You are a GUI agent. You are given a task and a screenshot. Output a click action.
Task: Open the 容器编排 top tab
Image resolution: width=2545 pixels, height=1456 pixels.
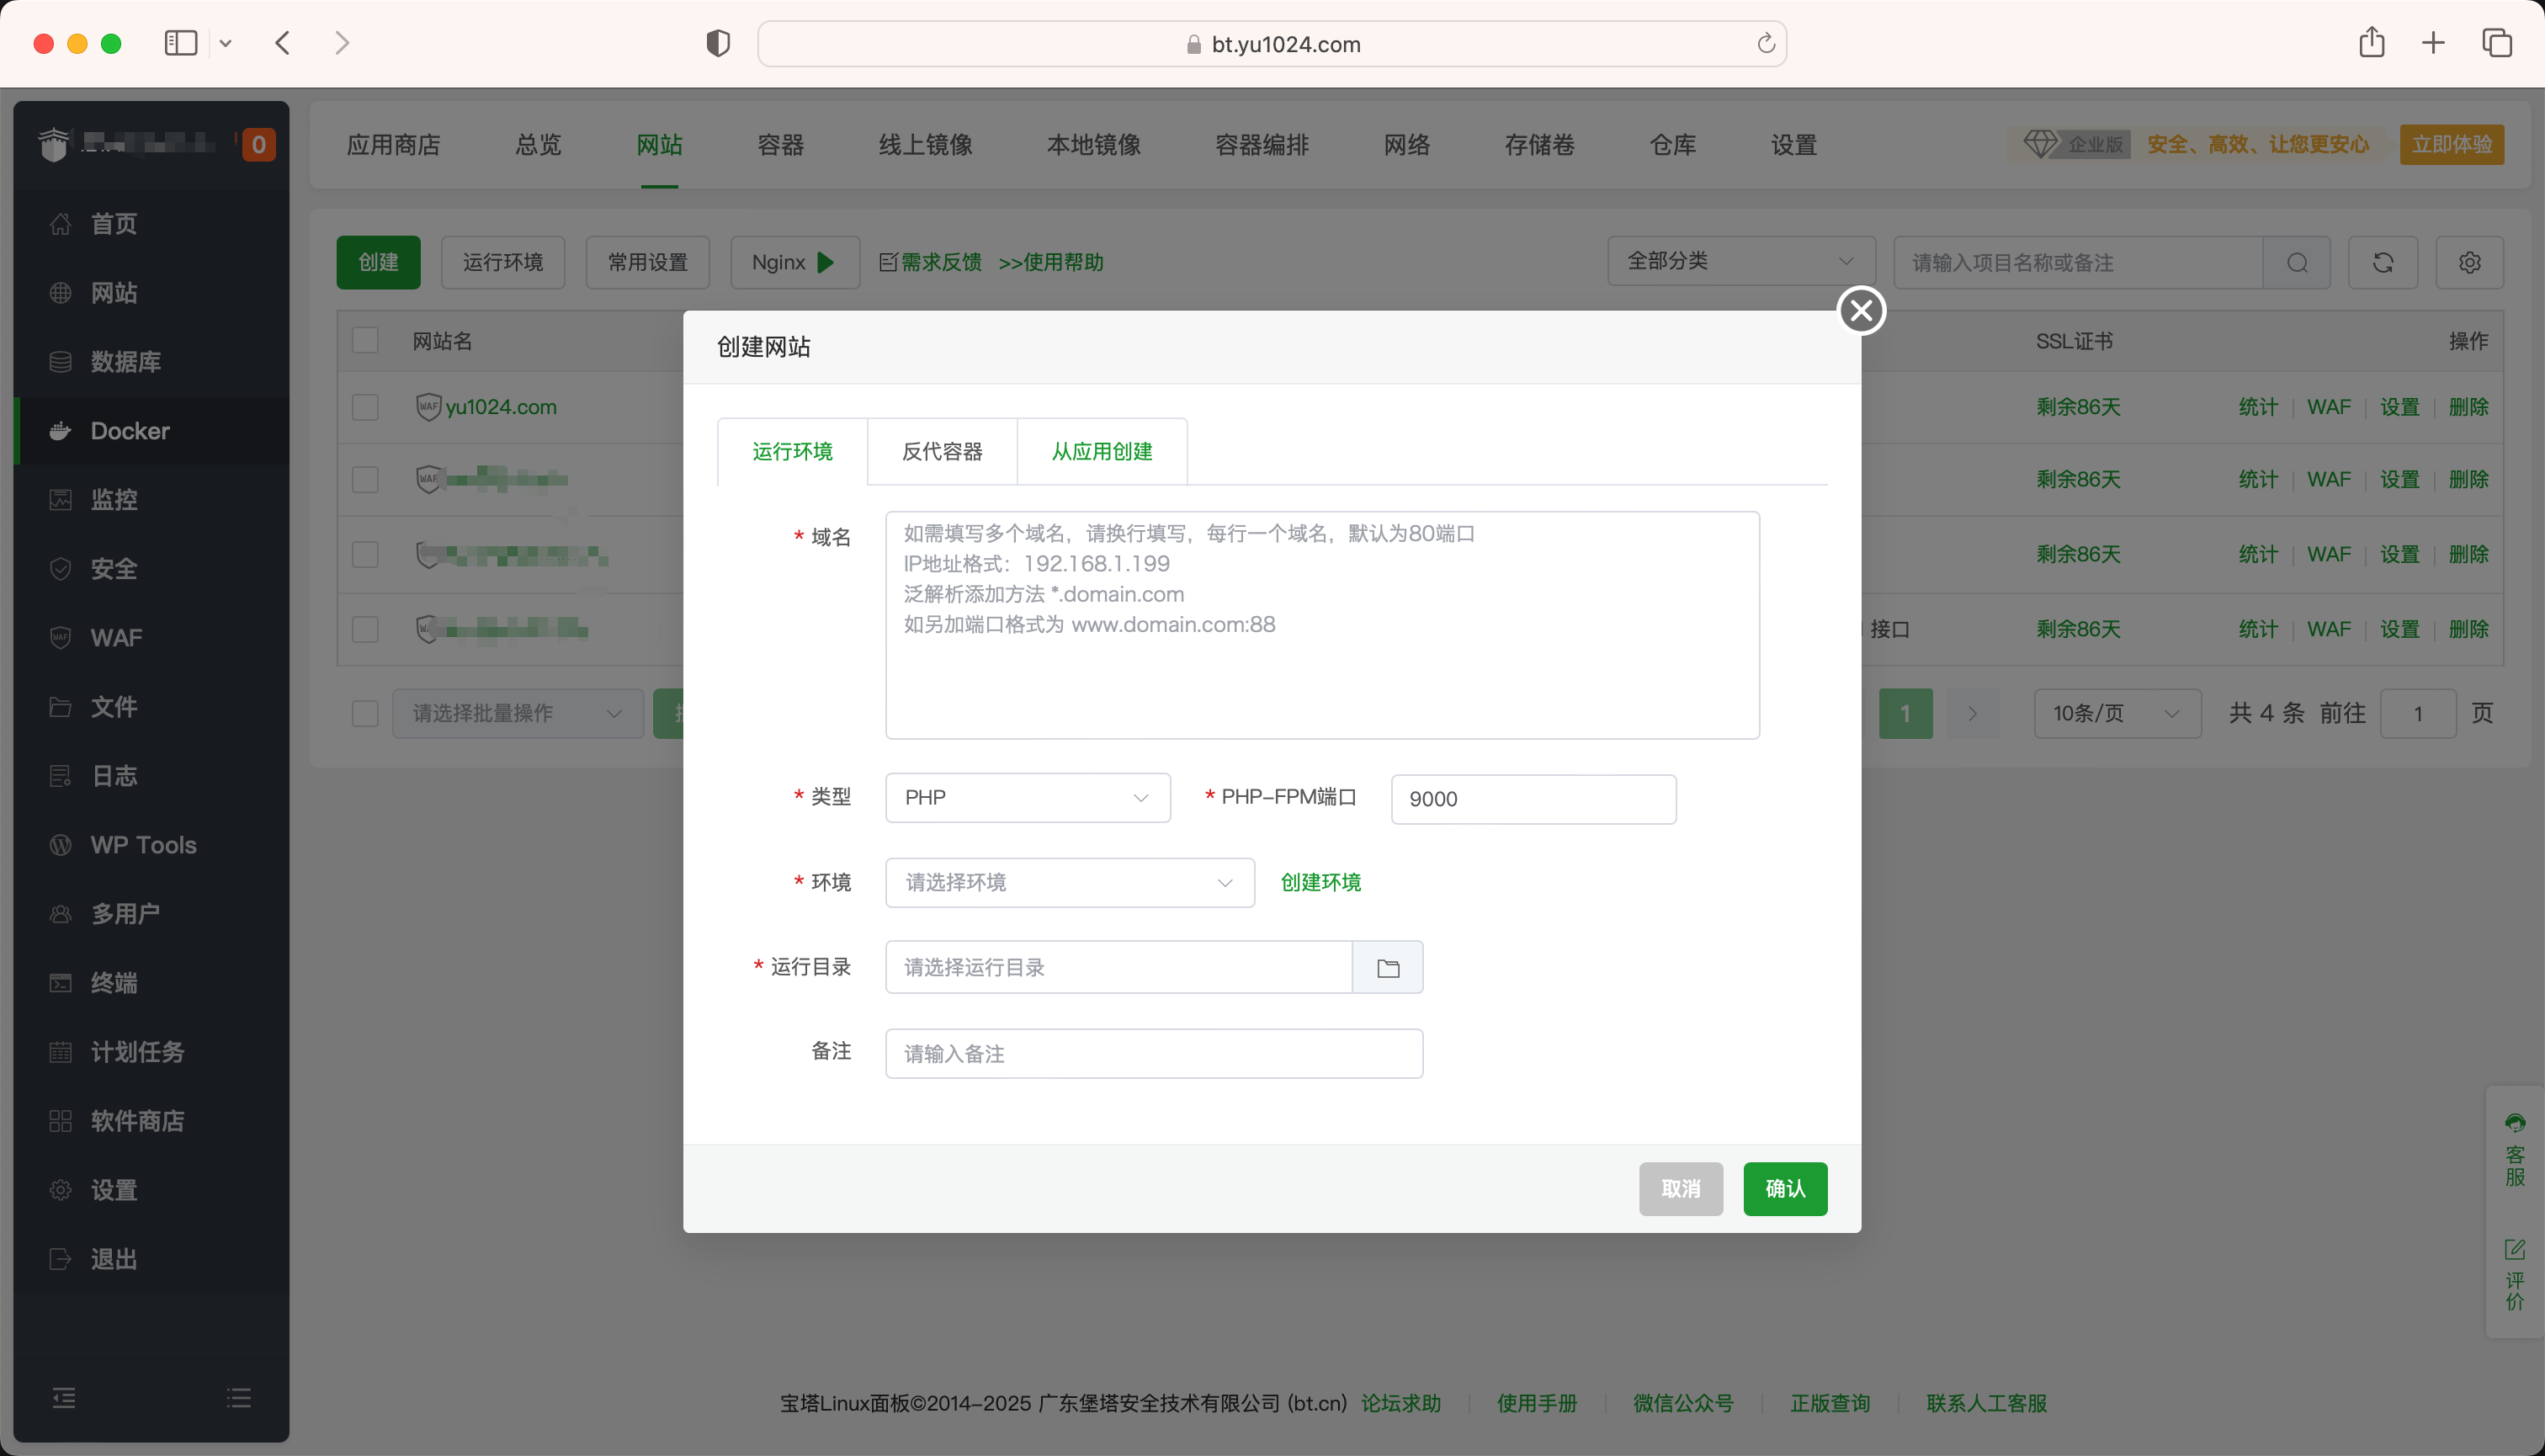[x=1261, y=145]
